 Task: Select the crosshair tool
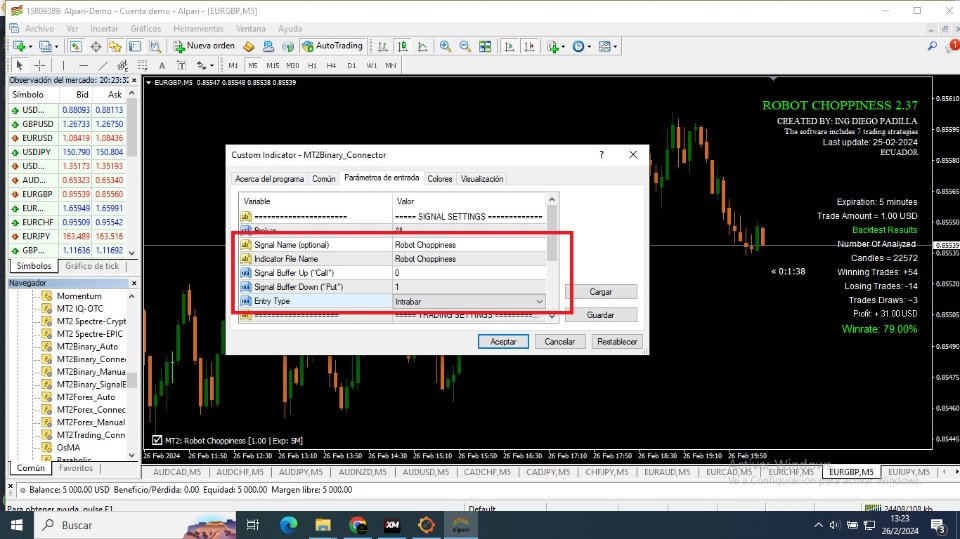[x=40, y=65]
